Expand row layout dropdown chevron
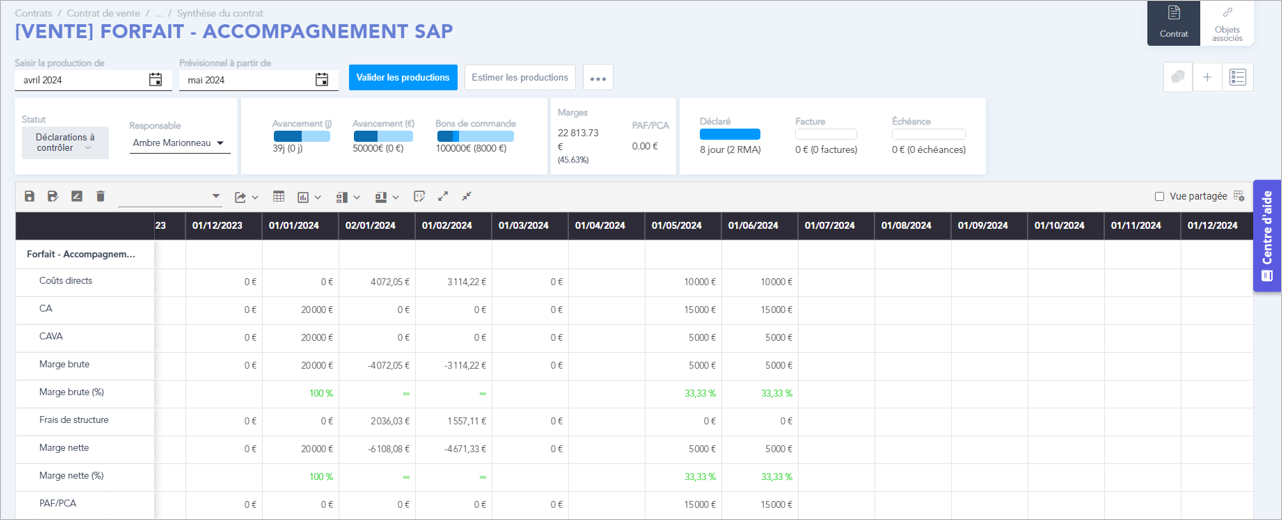The image size is (1282, 520). pyautogui.click(x=356, y=198)
